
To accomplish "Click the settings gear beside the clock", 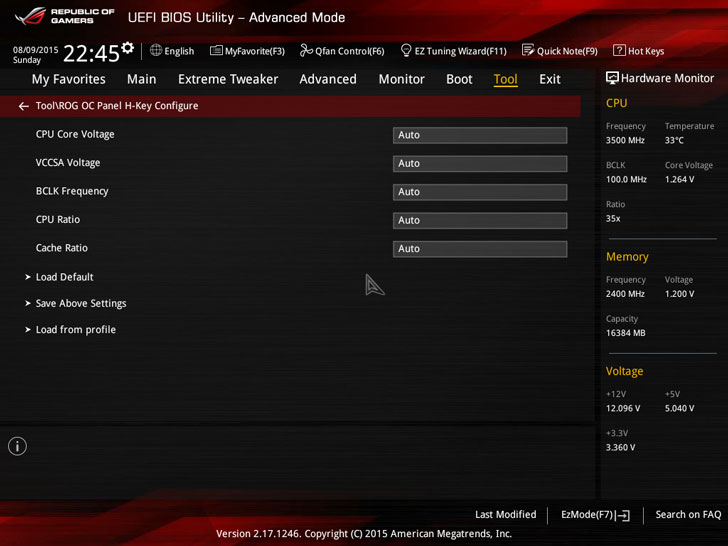I will pos(128,47).
